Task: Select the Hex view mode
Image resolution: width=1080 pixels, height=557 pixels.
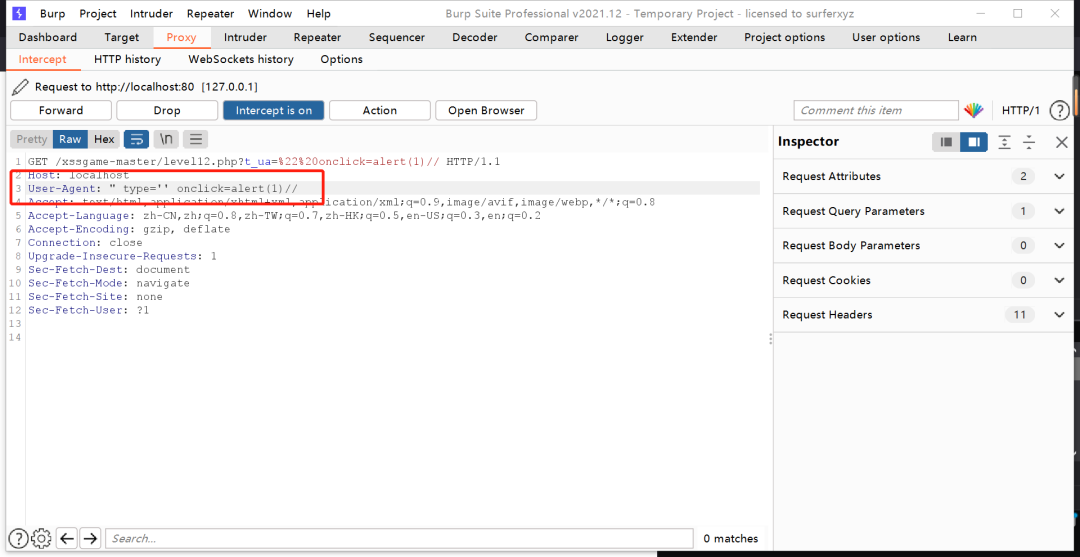Action: tap(104, 139)
